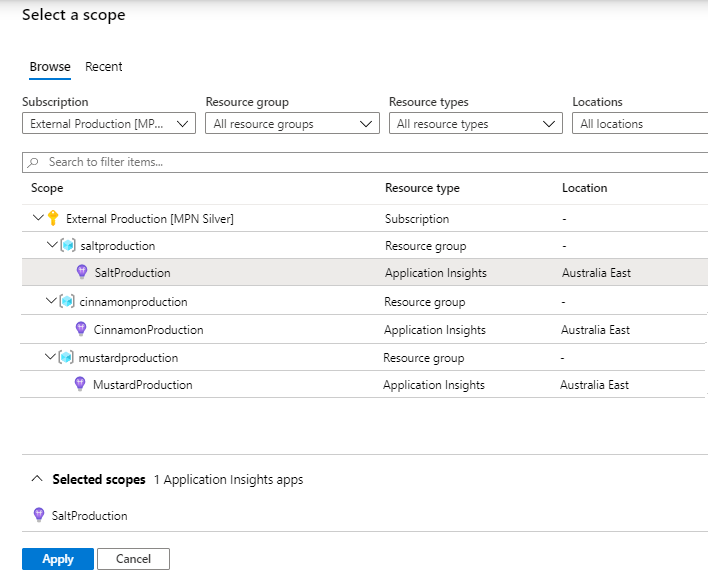The image size is (708, 578).
Task: Select the MustardProduction Application Insights row
Action: click(363, 384)
